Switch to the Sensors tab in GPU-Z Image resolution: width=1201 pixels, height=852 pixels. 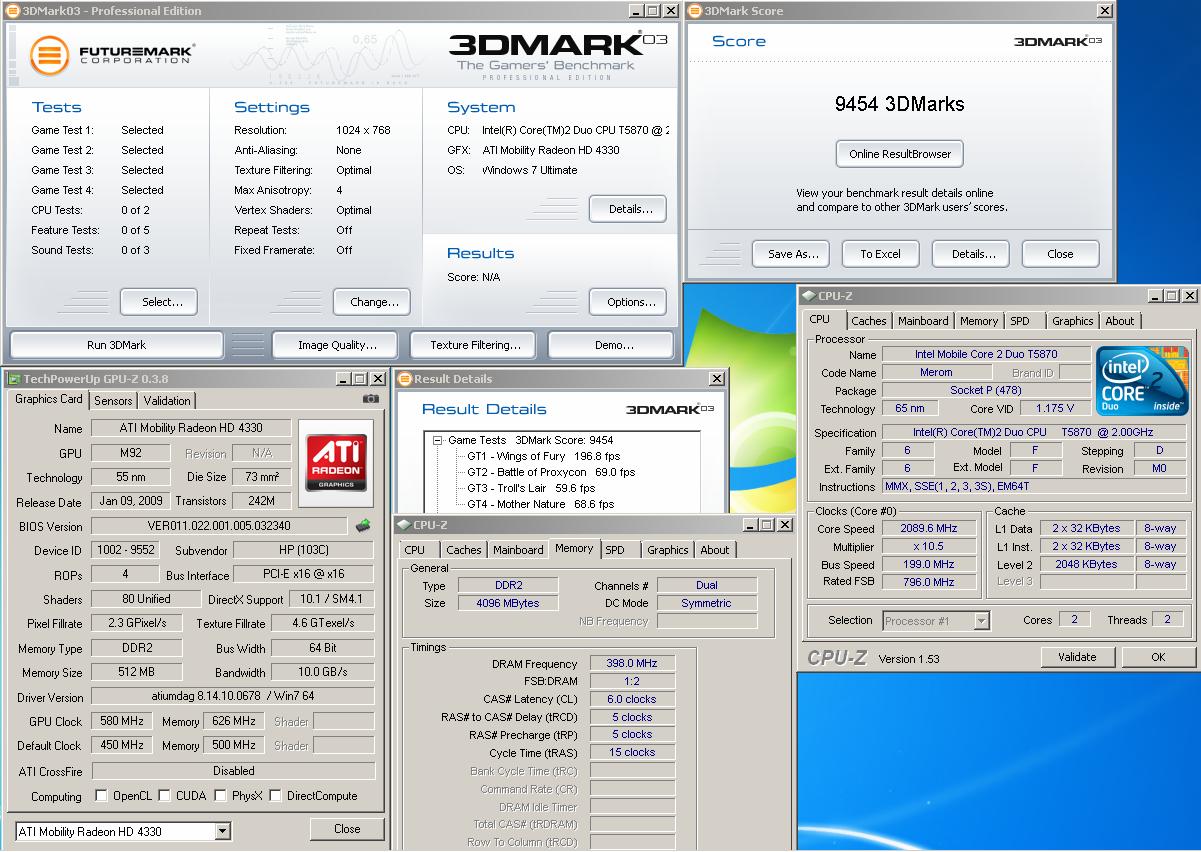(x=113, y=400)
